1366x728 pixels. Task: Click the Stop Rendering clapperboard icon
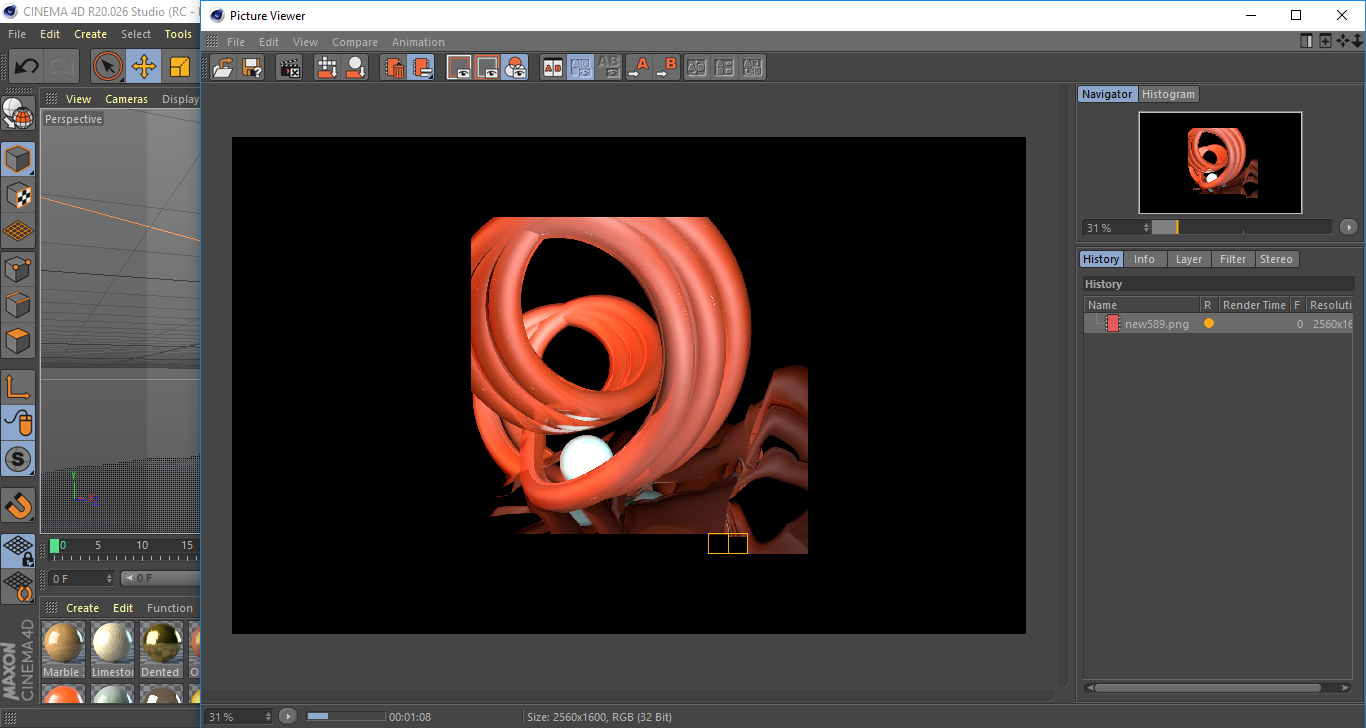pos(290,68)
